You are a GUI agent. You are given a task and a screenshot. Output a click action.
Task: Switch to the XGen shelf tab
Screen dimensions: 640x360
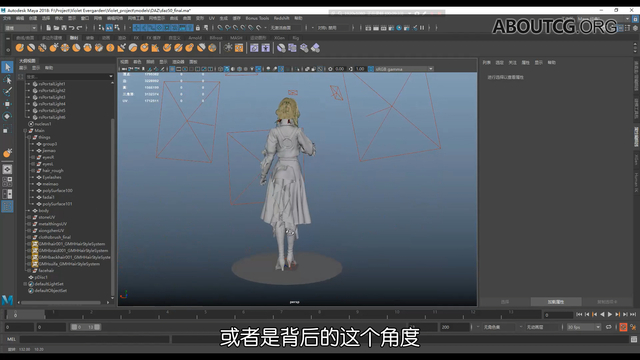[280, 38]
